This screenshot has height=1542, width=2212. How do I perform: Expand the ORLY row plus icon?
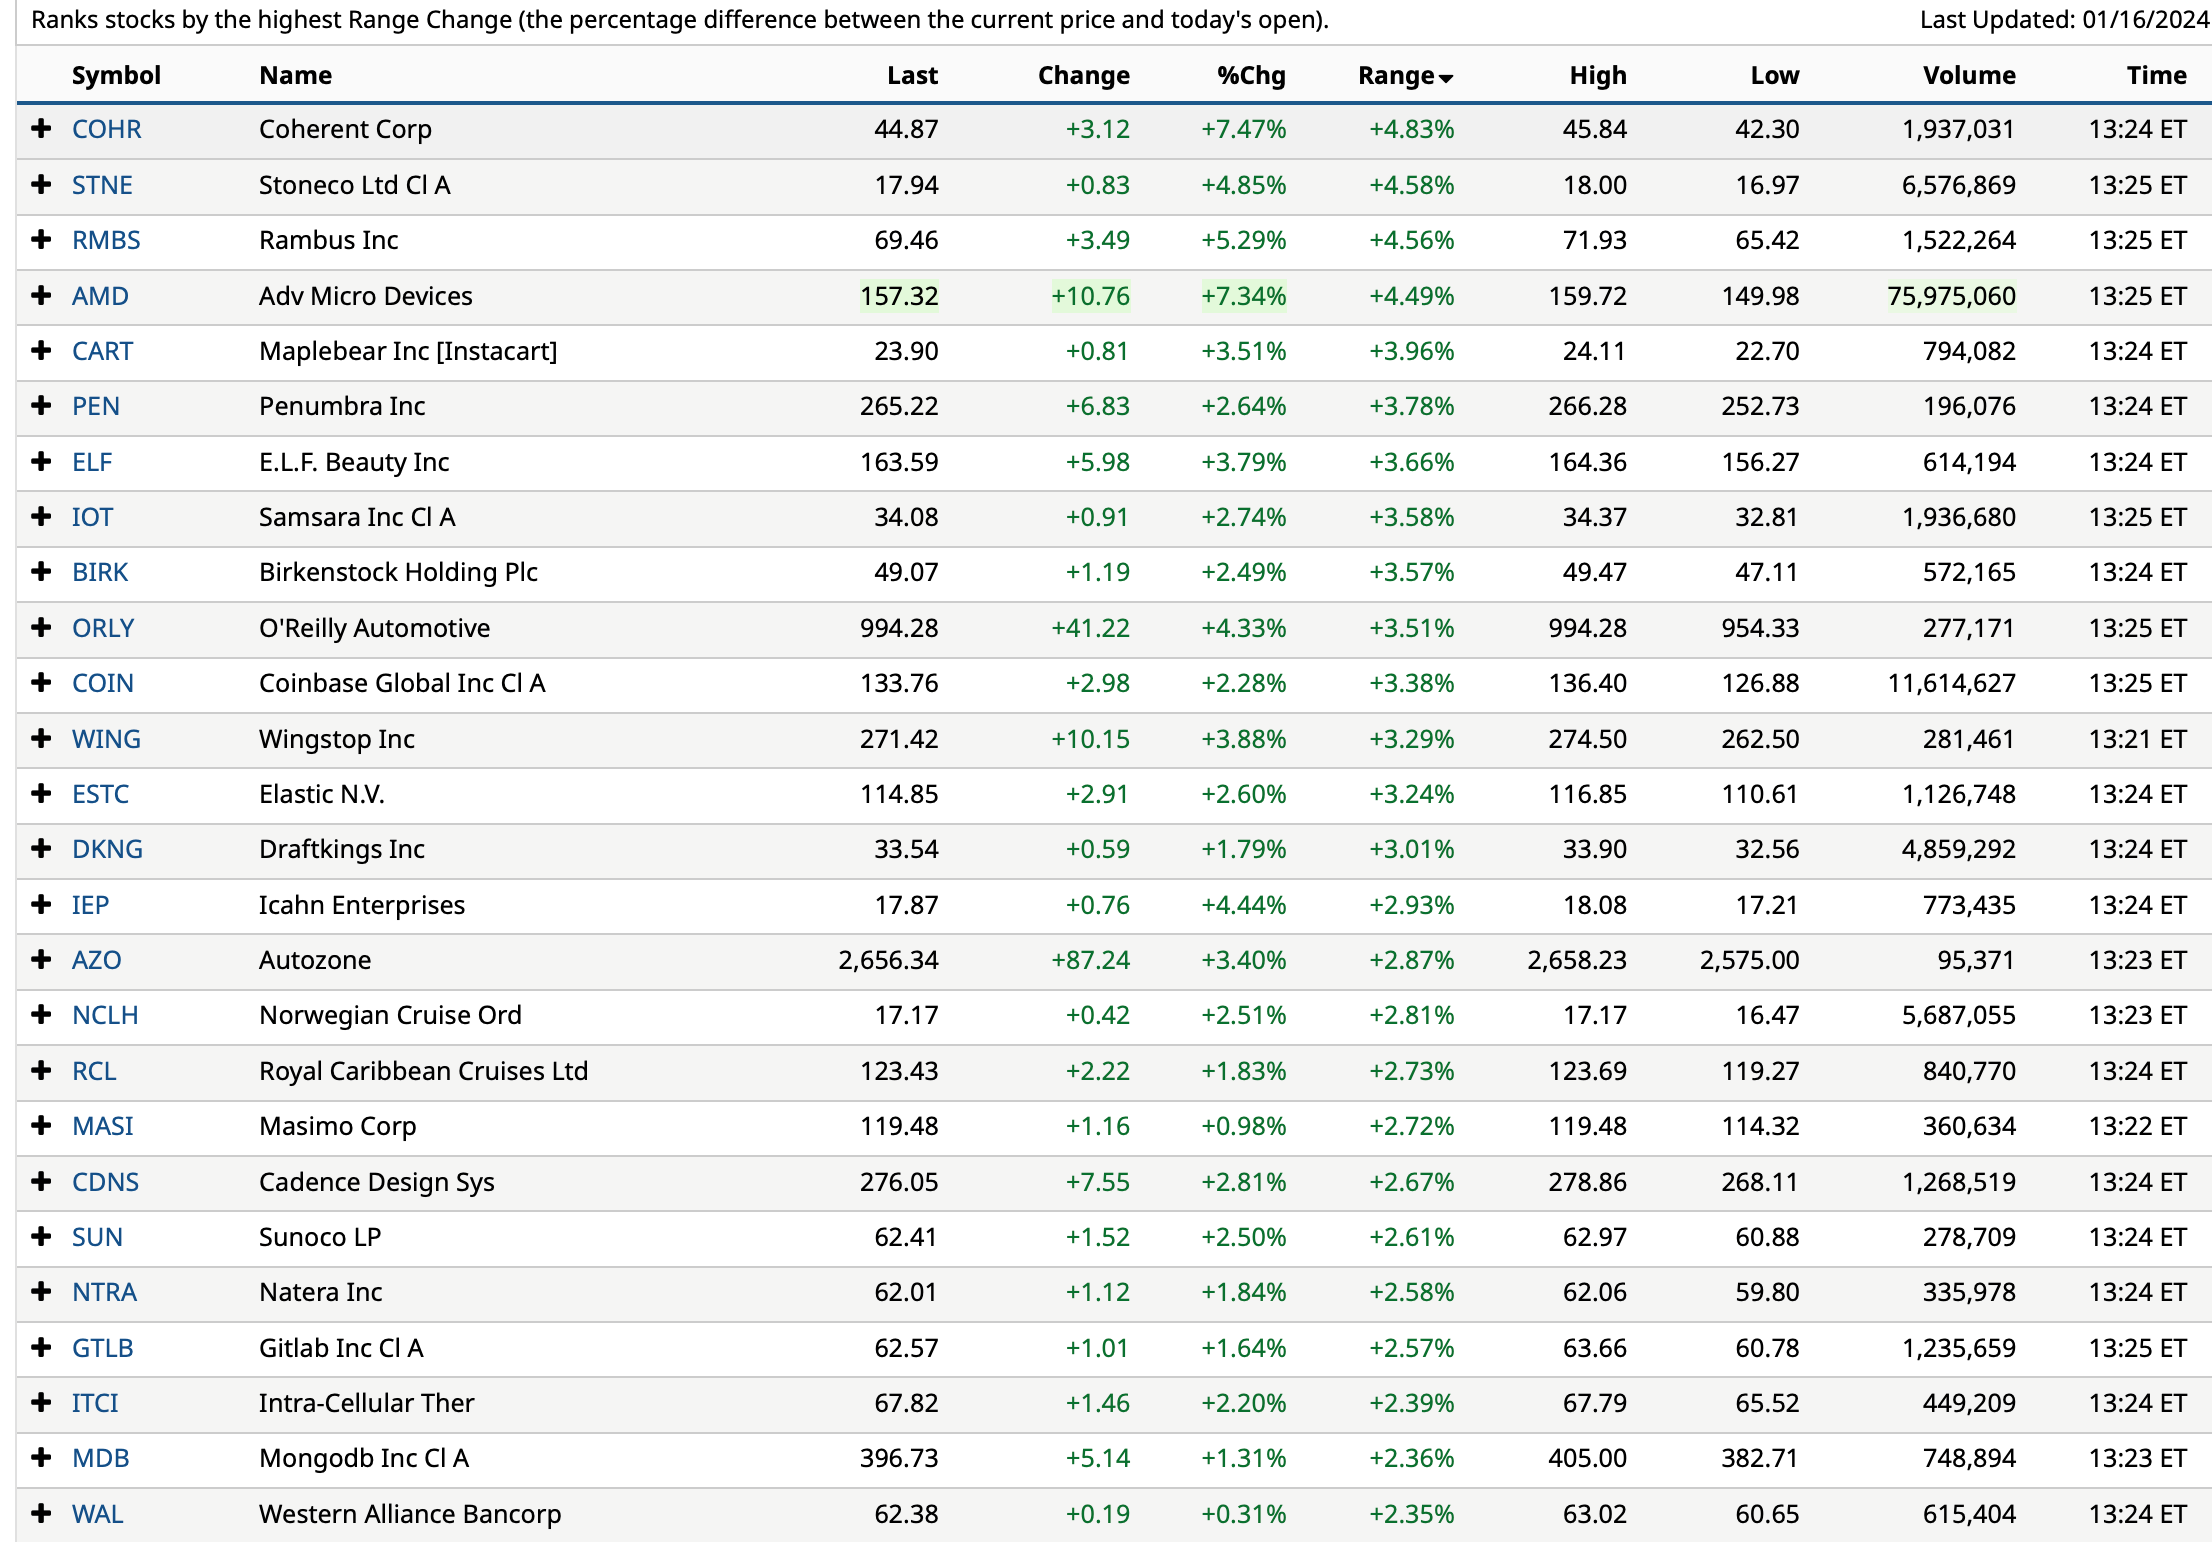[41, 628]
